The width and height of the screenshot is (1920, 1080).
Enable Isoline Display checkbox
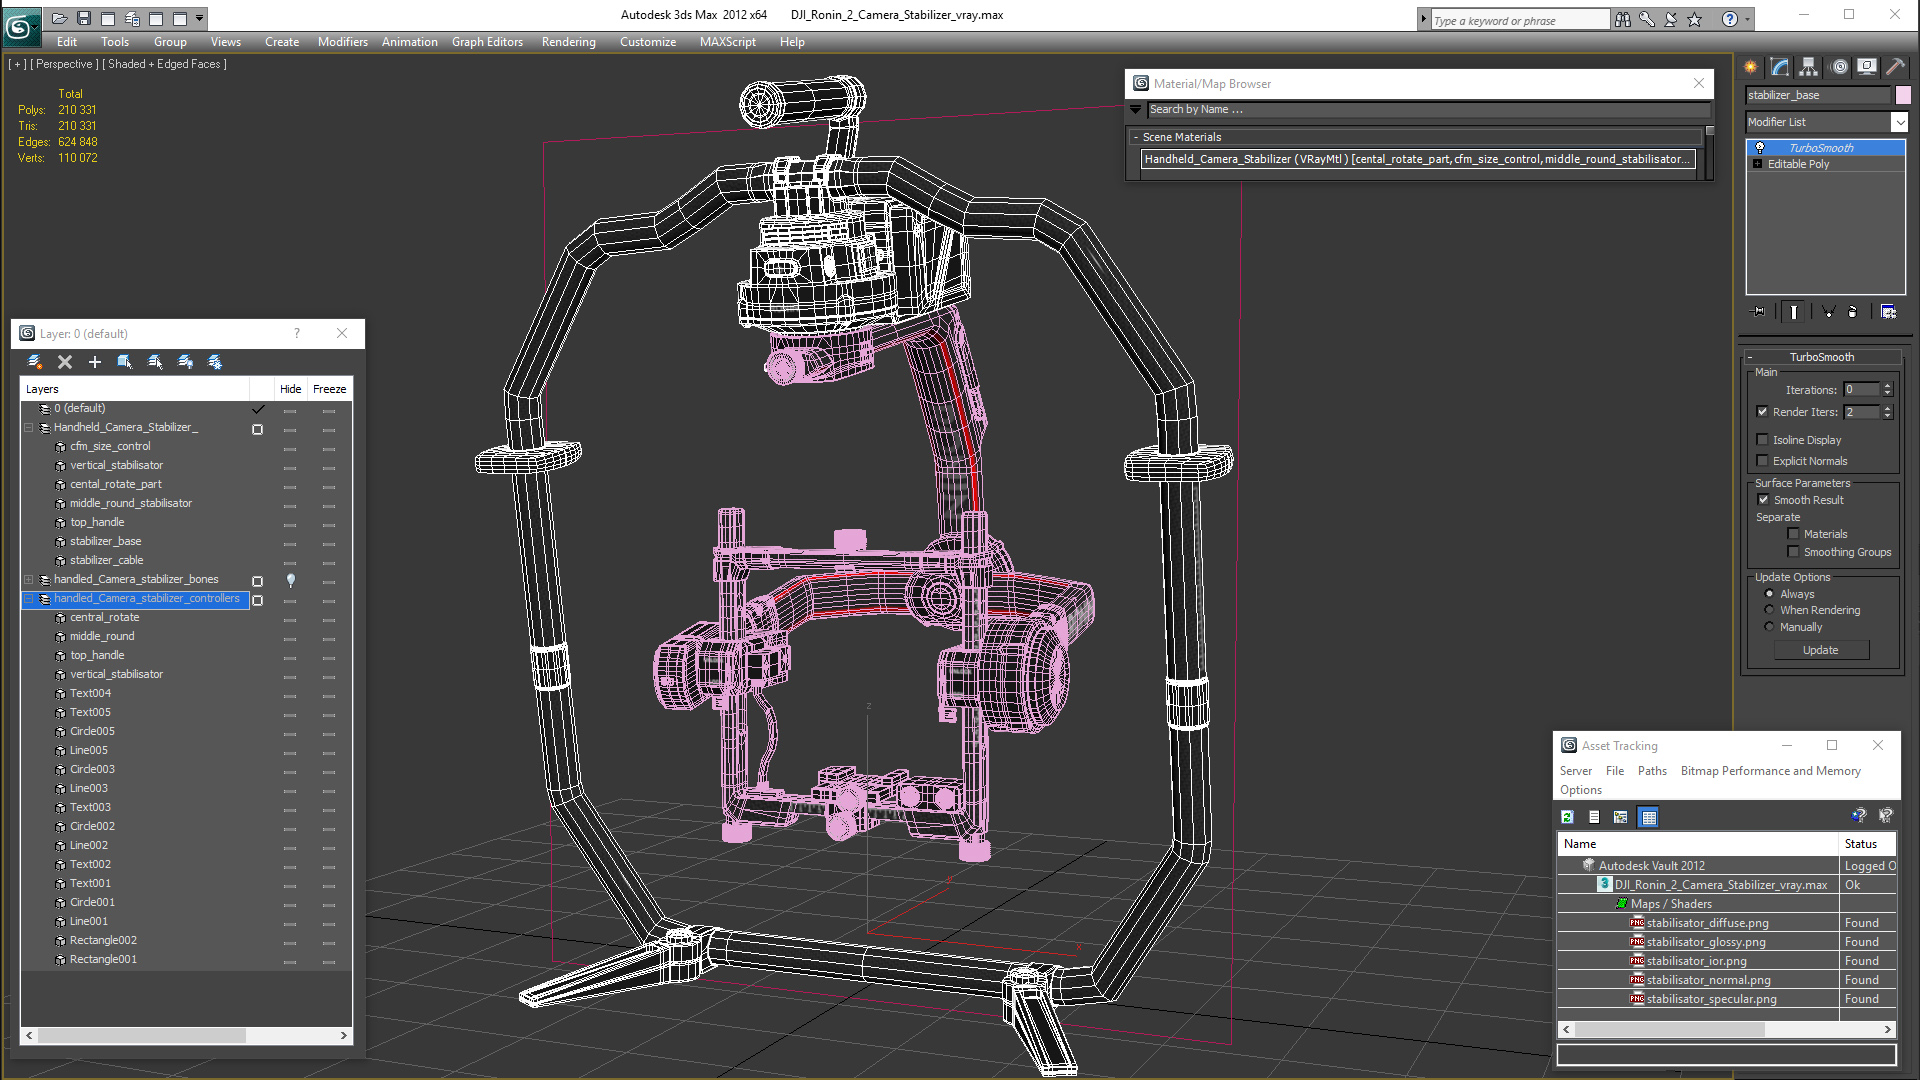(1763, 440)
